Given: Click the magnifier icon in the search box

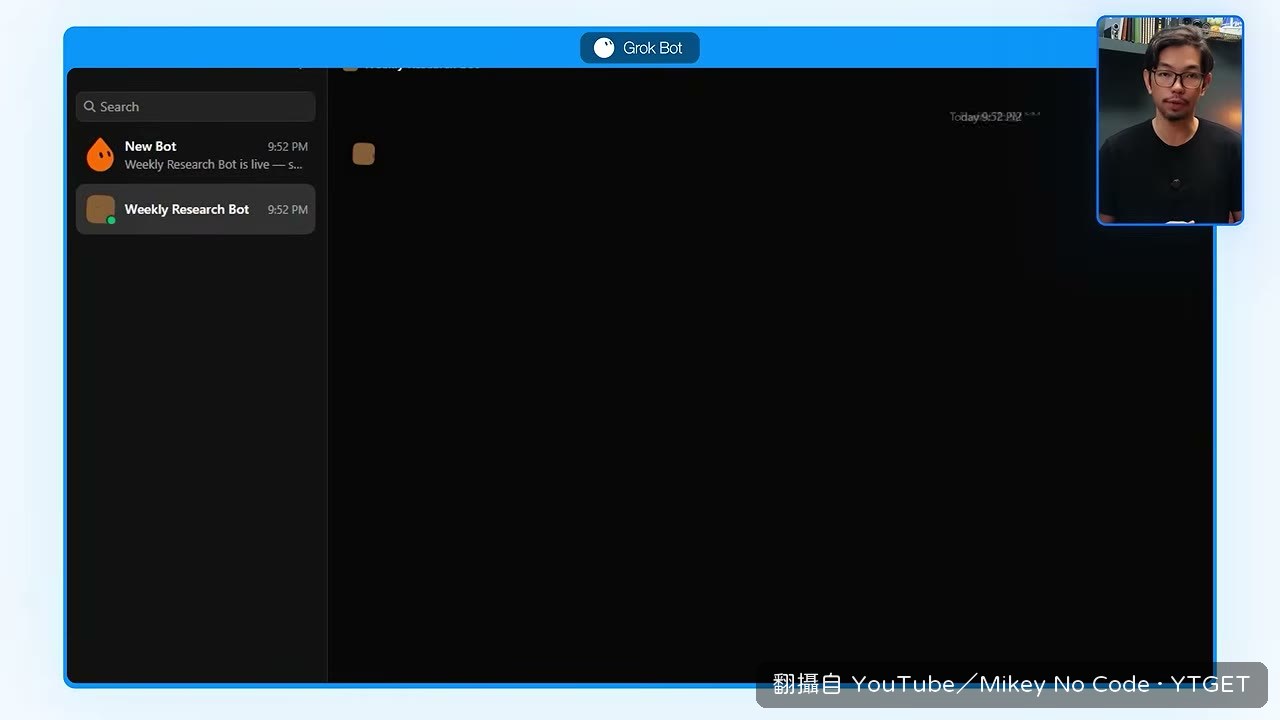Looking at the screenshot, I should 90,107.
